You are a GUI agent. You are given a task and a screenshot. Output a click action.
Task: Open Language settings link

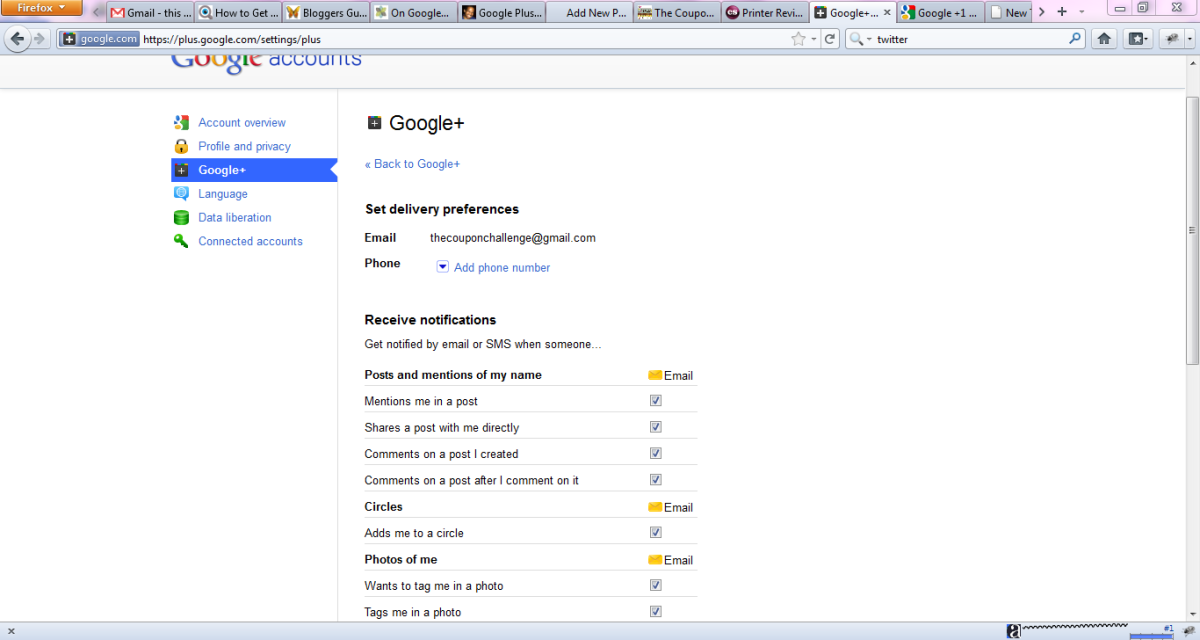[x=223, y=194]
